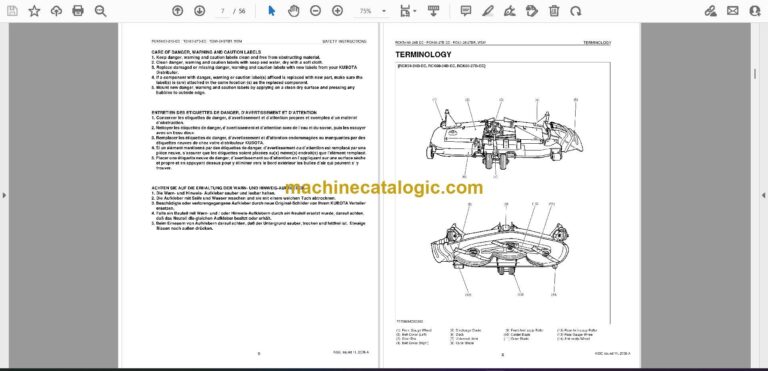Expand the left navigation pane arrow

(x=4, y=195)
